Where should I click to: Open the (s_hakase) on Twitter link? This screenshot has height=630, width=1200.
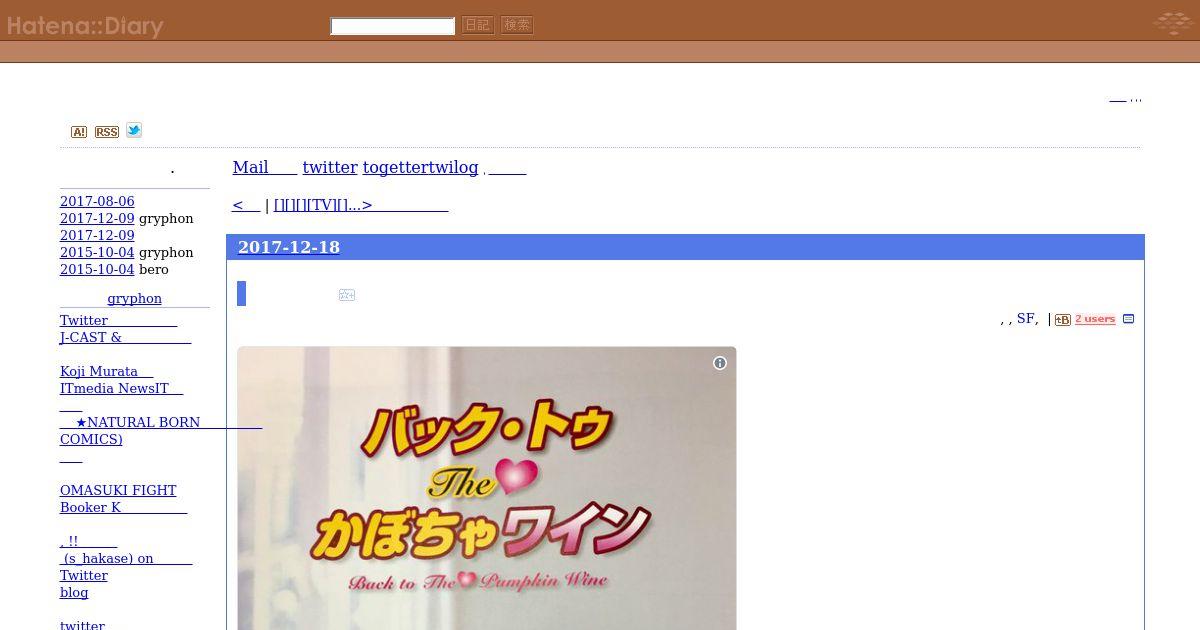click(126, 567)
